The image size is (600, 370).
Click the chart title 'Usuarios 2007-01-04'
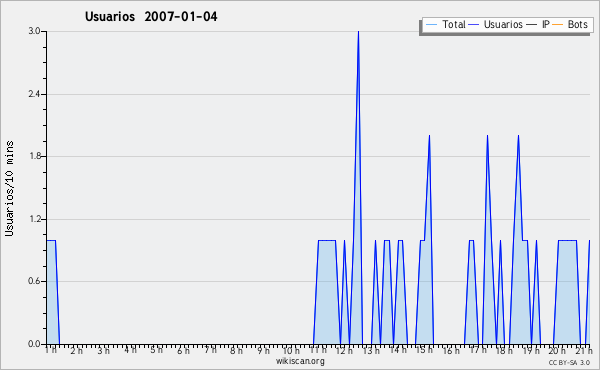pyautogui.click(x=151, y=17)
